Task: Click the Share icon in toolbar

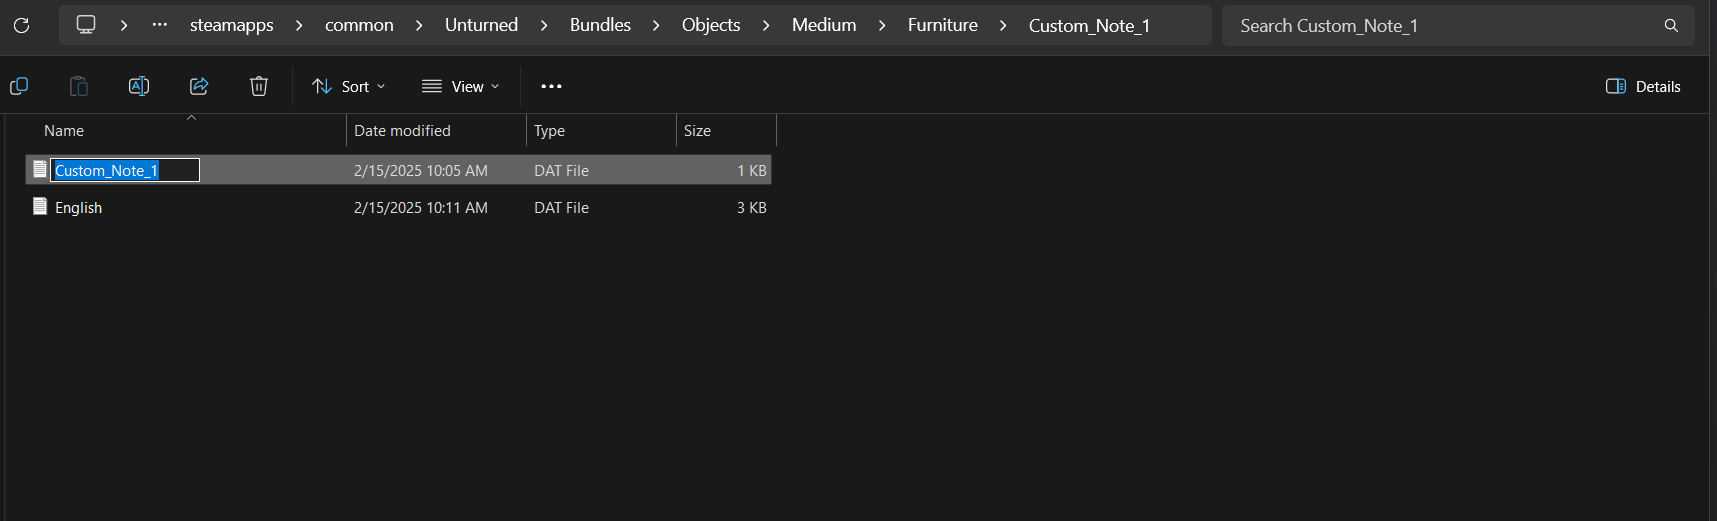Action: tap(199, 86)
